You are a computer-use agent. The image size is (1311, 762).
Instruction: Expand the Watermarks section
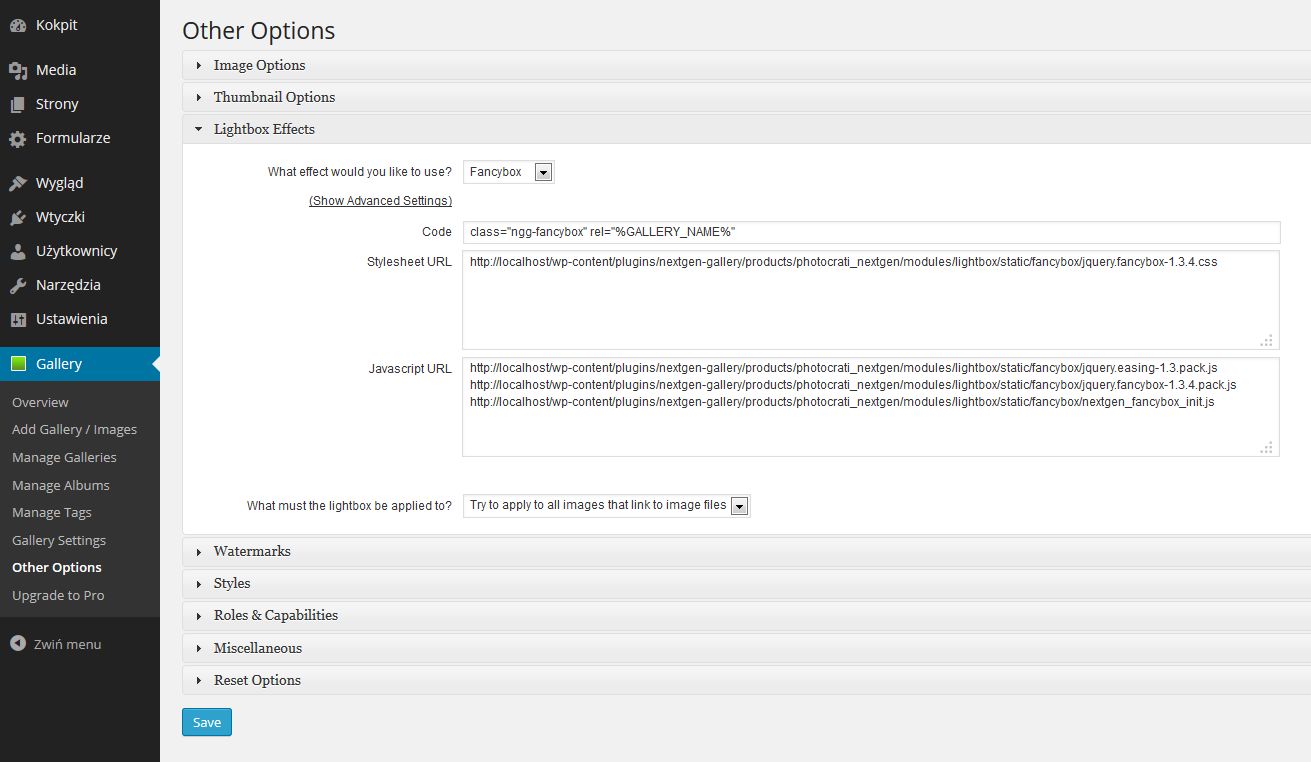[x=746, y=551]
